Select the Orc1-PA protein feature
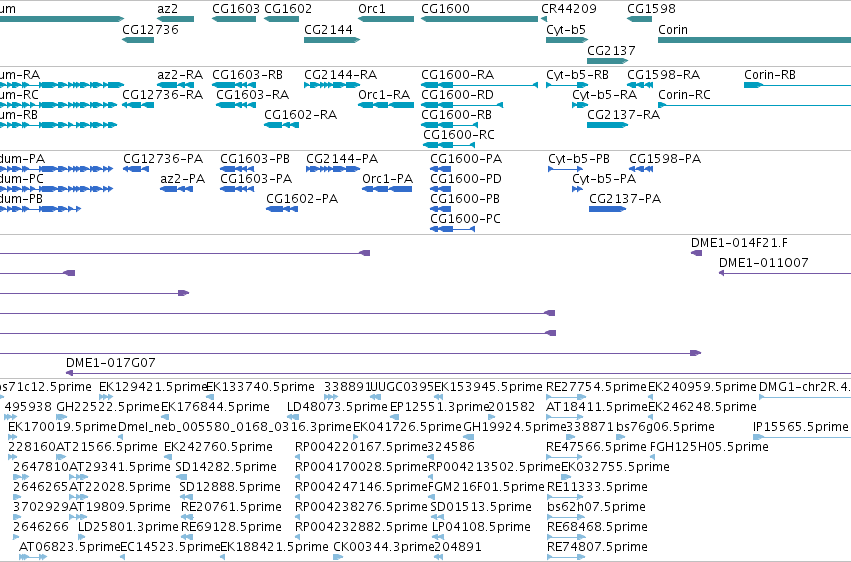Image resolution: width=851 pixels, height=562 pixels. [x=387, y=189]
